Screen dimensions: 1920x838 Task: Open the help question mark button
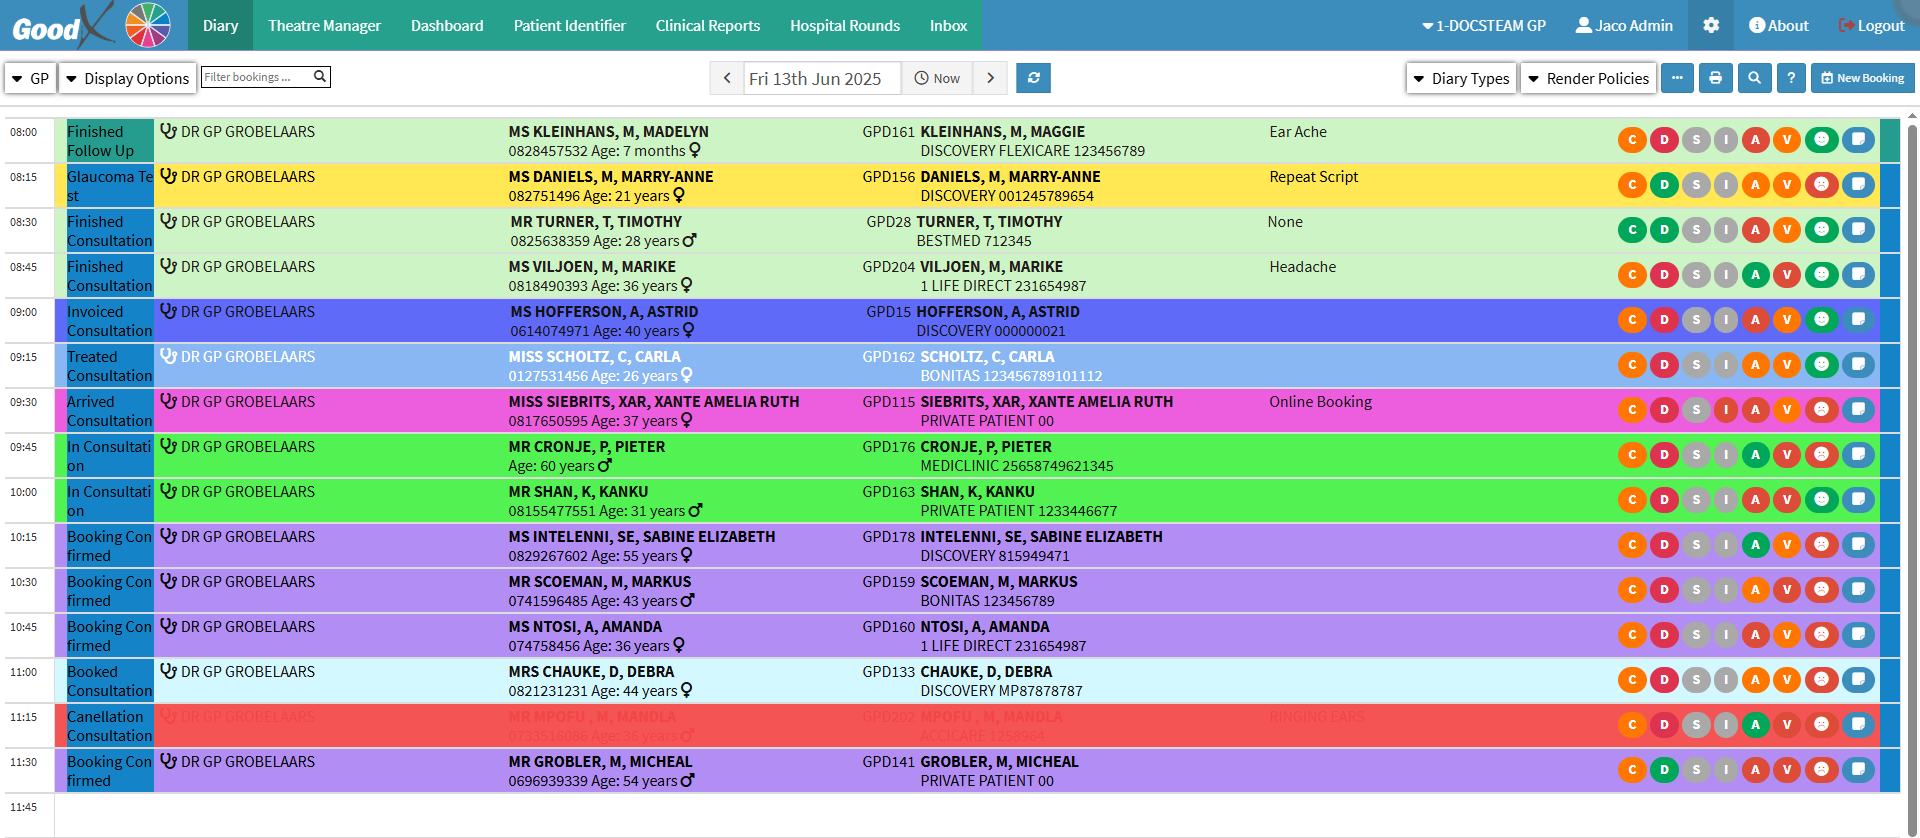point(1791,78)
